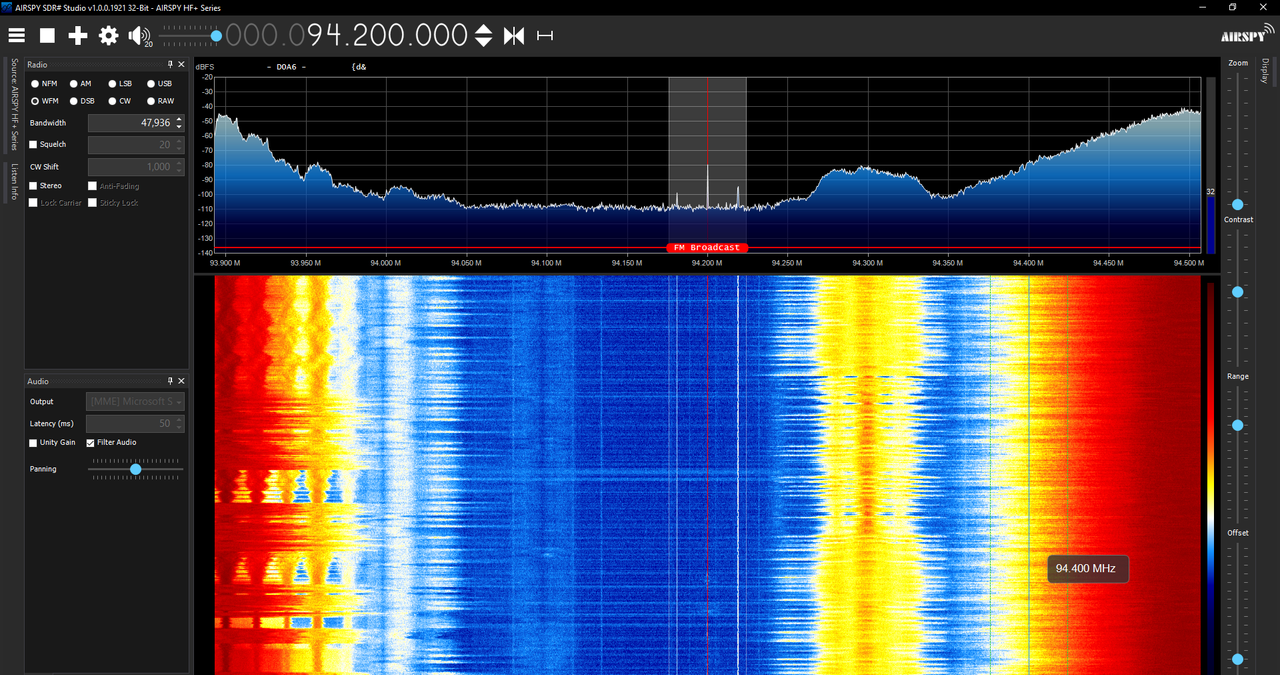Toggle the Lock Carrier checkbox
Viewport: 1280px width, 675px height.
coord(33,203)
